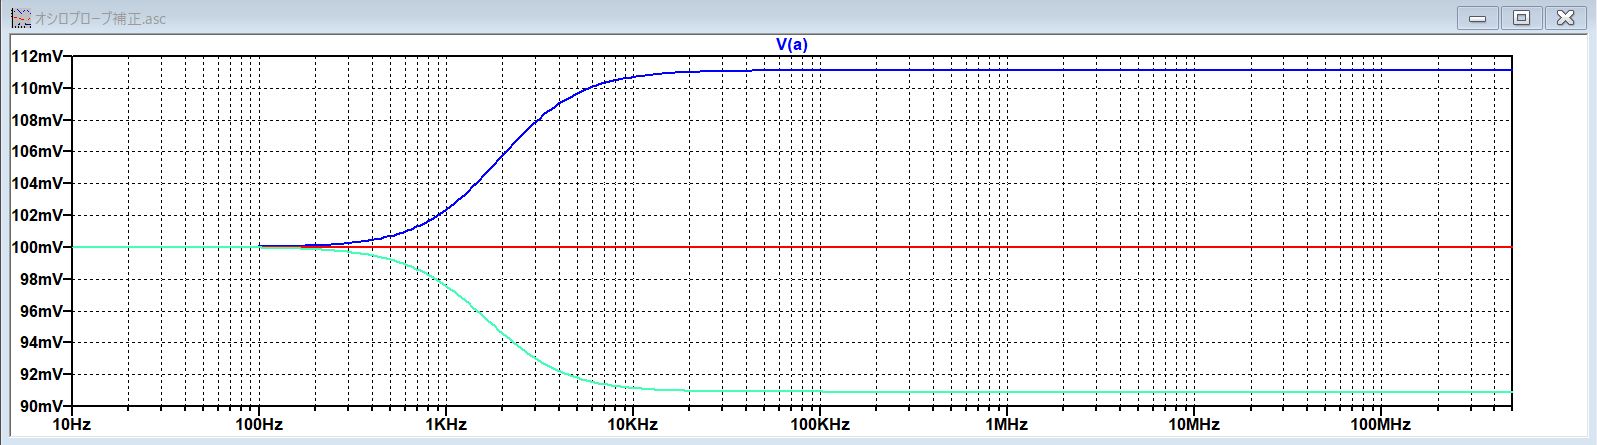Click the 102mV axis label
The height and width of the screenshot is (445, 1597).
coord(36,215)
